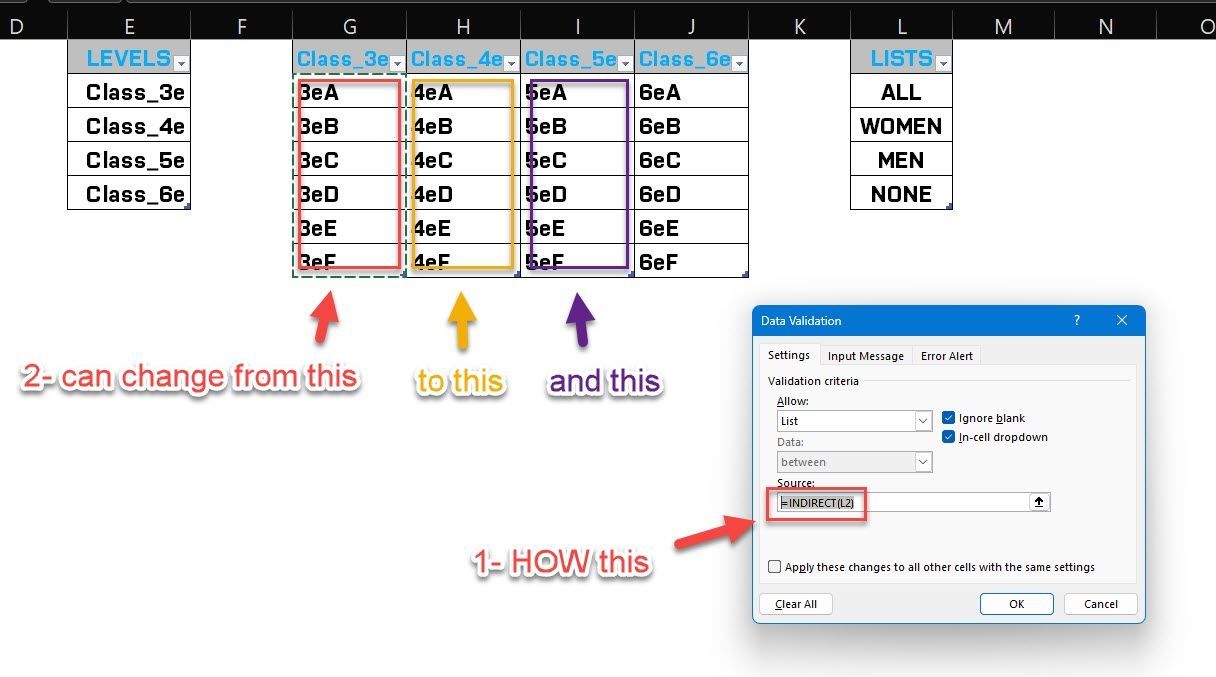Viewport: 1216px width, 677px height.
Task: Click the collapse dialog range selector icon
Action: click(x=1039, y=501)
